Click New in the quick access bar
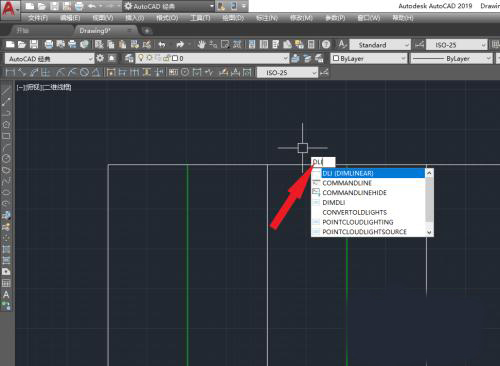The width and height of the screenshot is (500, 366). pyautogui.click(x=30, y=6)
